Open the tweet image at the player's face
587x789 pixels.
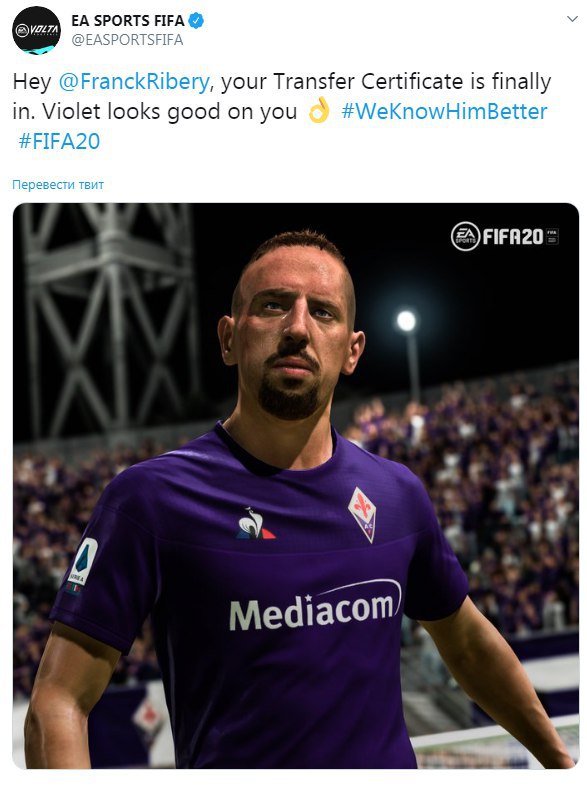coord(293,325)
